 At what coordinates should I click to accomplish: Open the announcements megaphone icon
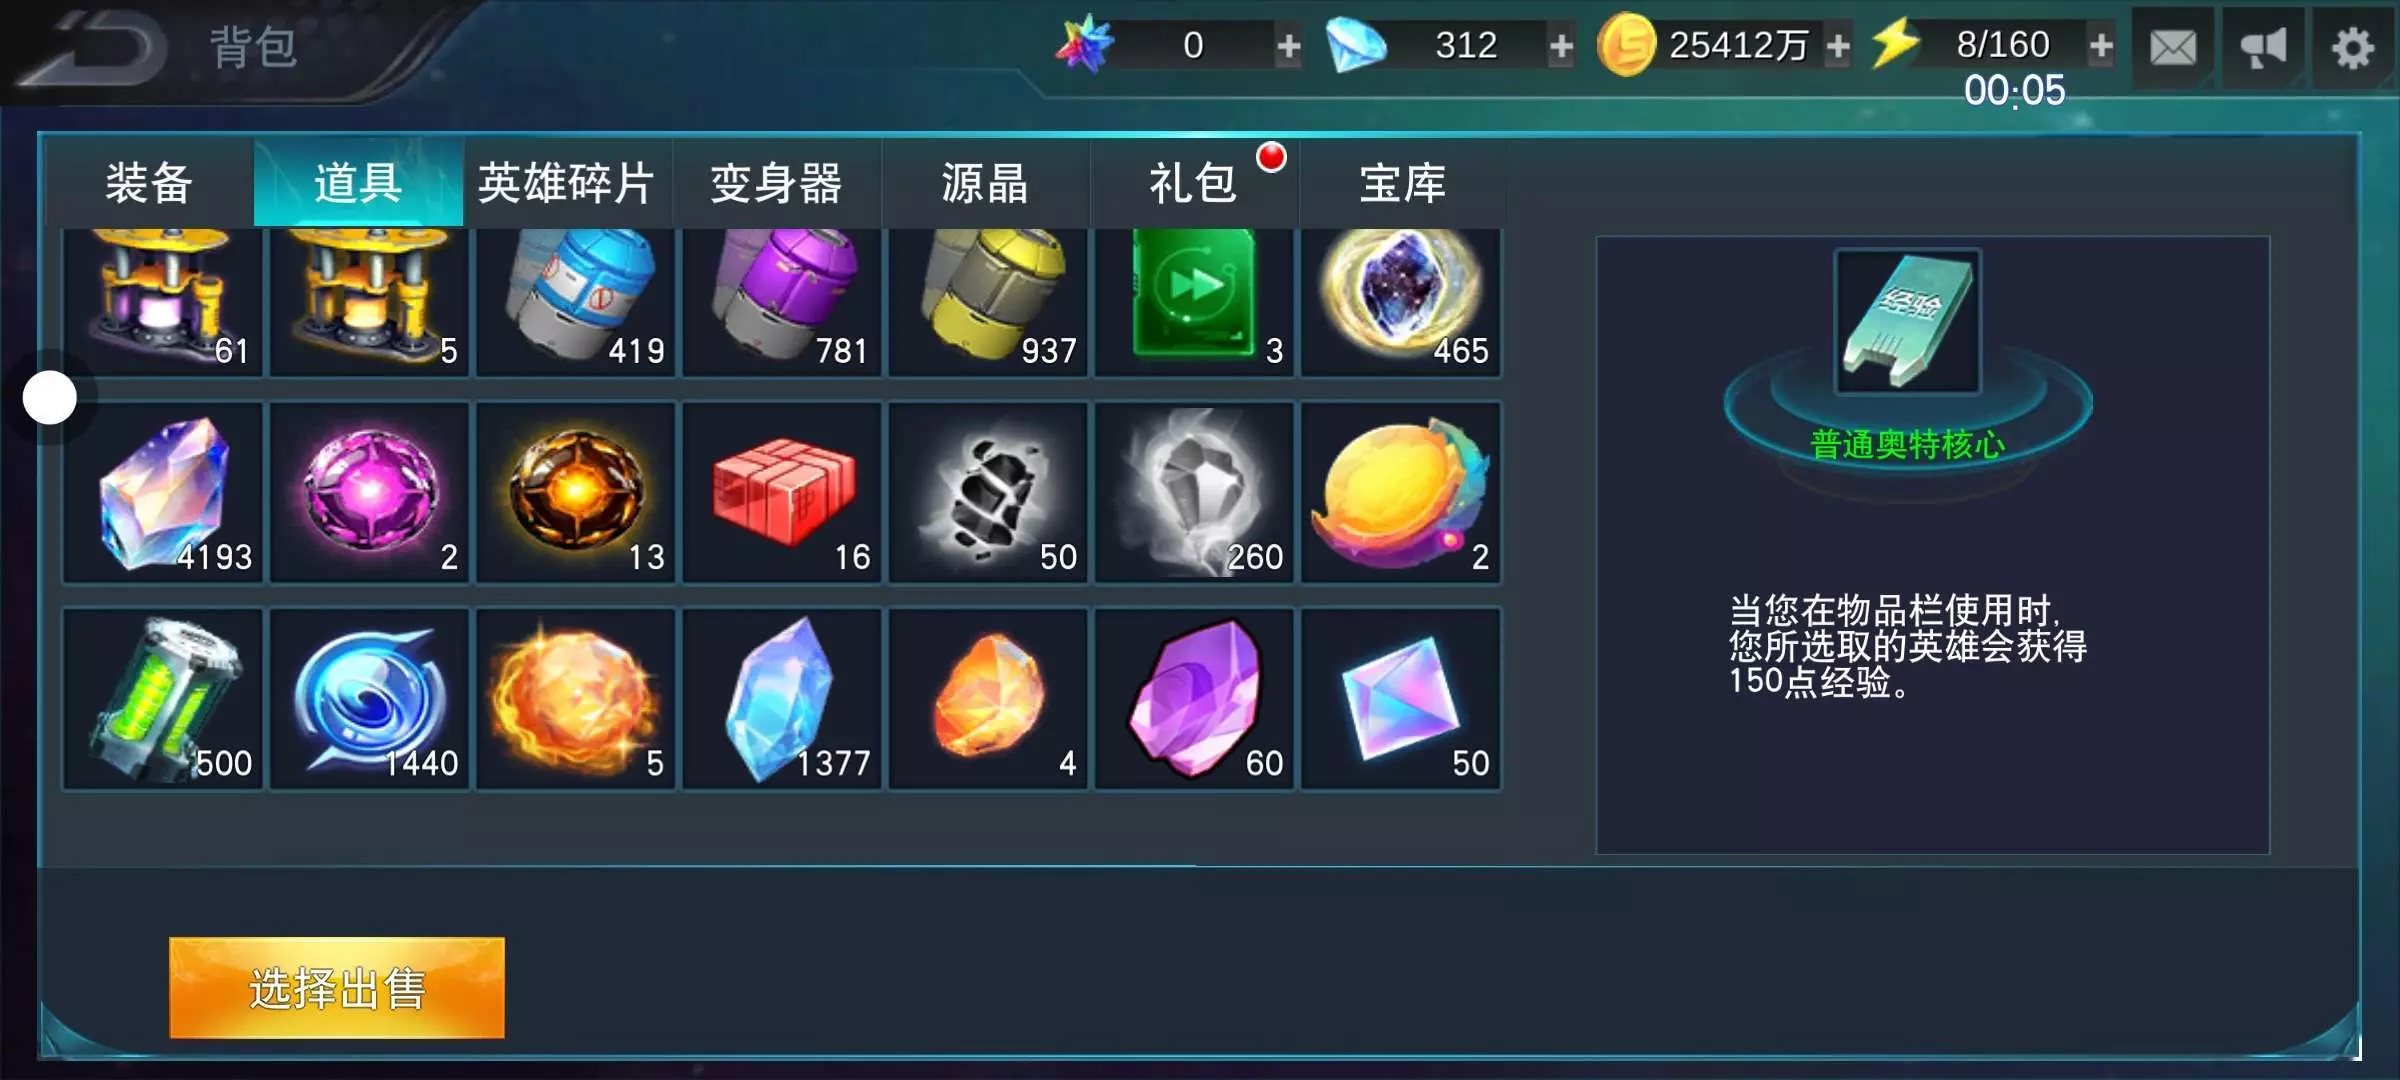click(x=2263, y=47)
